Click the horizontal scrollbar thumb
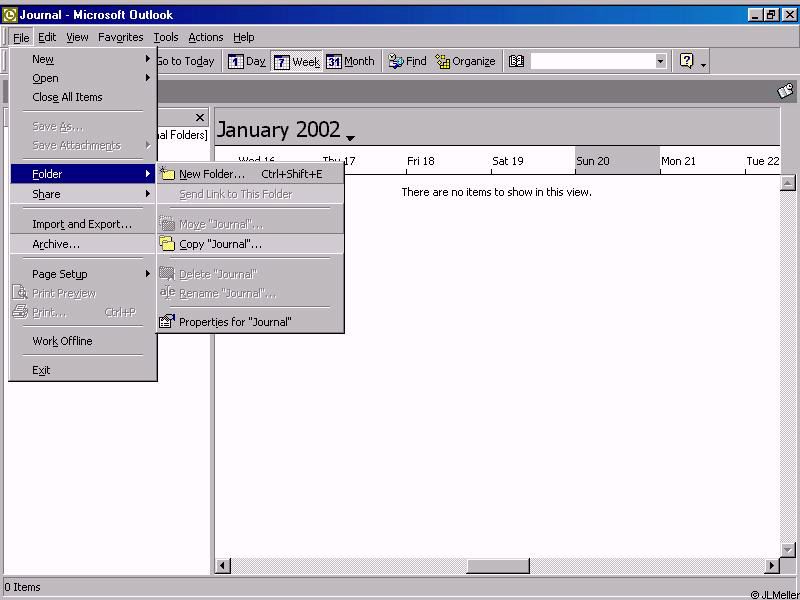 tap(498, 565)
